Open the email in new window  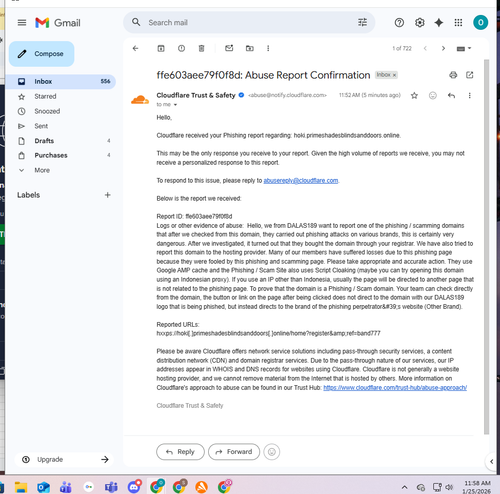(469, 75)
